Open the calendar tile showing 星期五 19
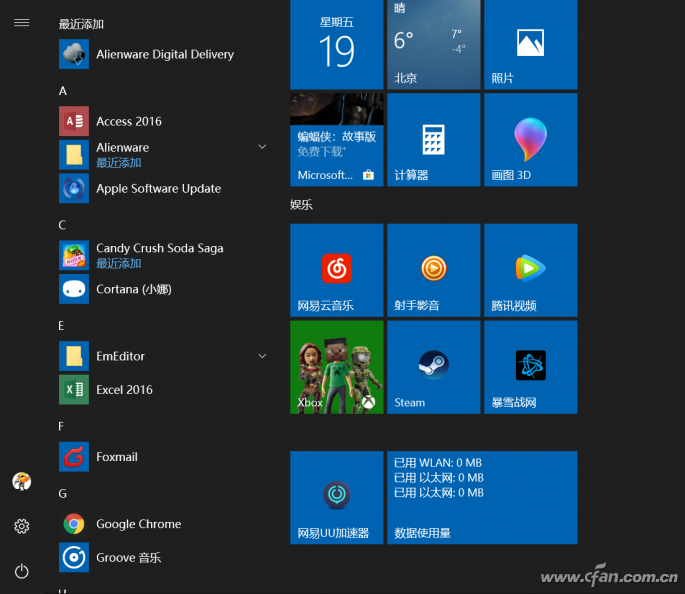The height and width of the screenshot is (594, 685). [337, 44]
